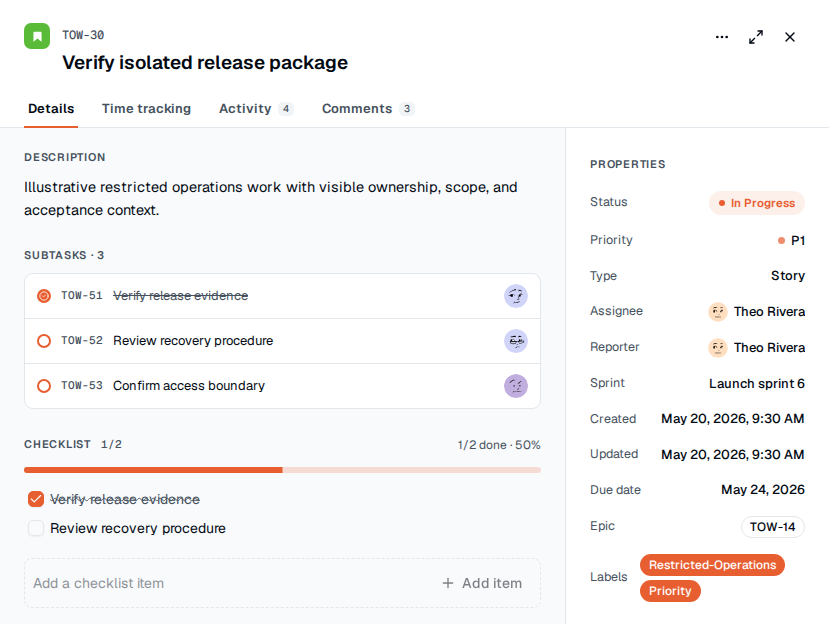Screen dimensions: 829x624
Task: Open epic link TOW-14
Action: click(x=772, y=527)
